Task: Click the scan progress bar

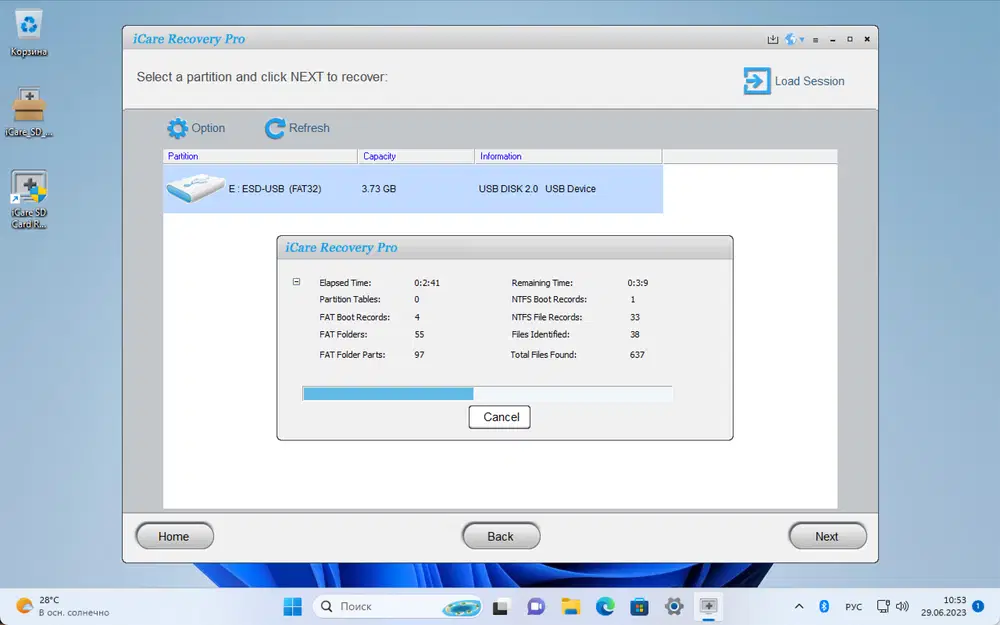Action: tap(487, 393)
